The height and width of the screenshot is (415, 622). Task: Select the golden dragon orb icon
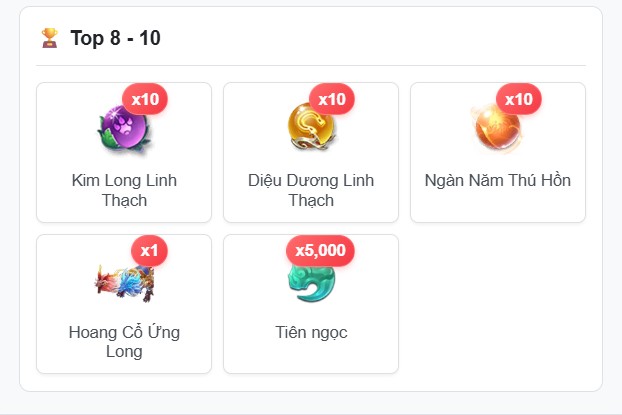311,127
